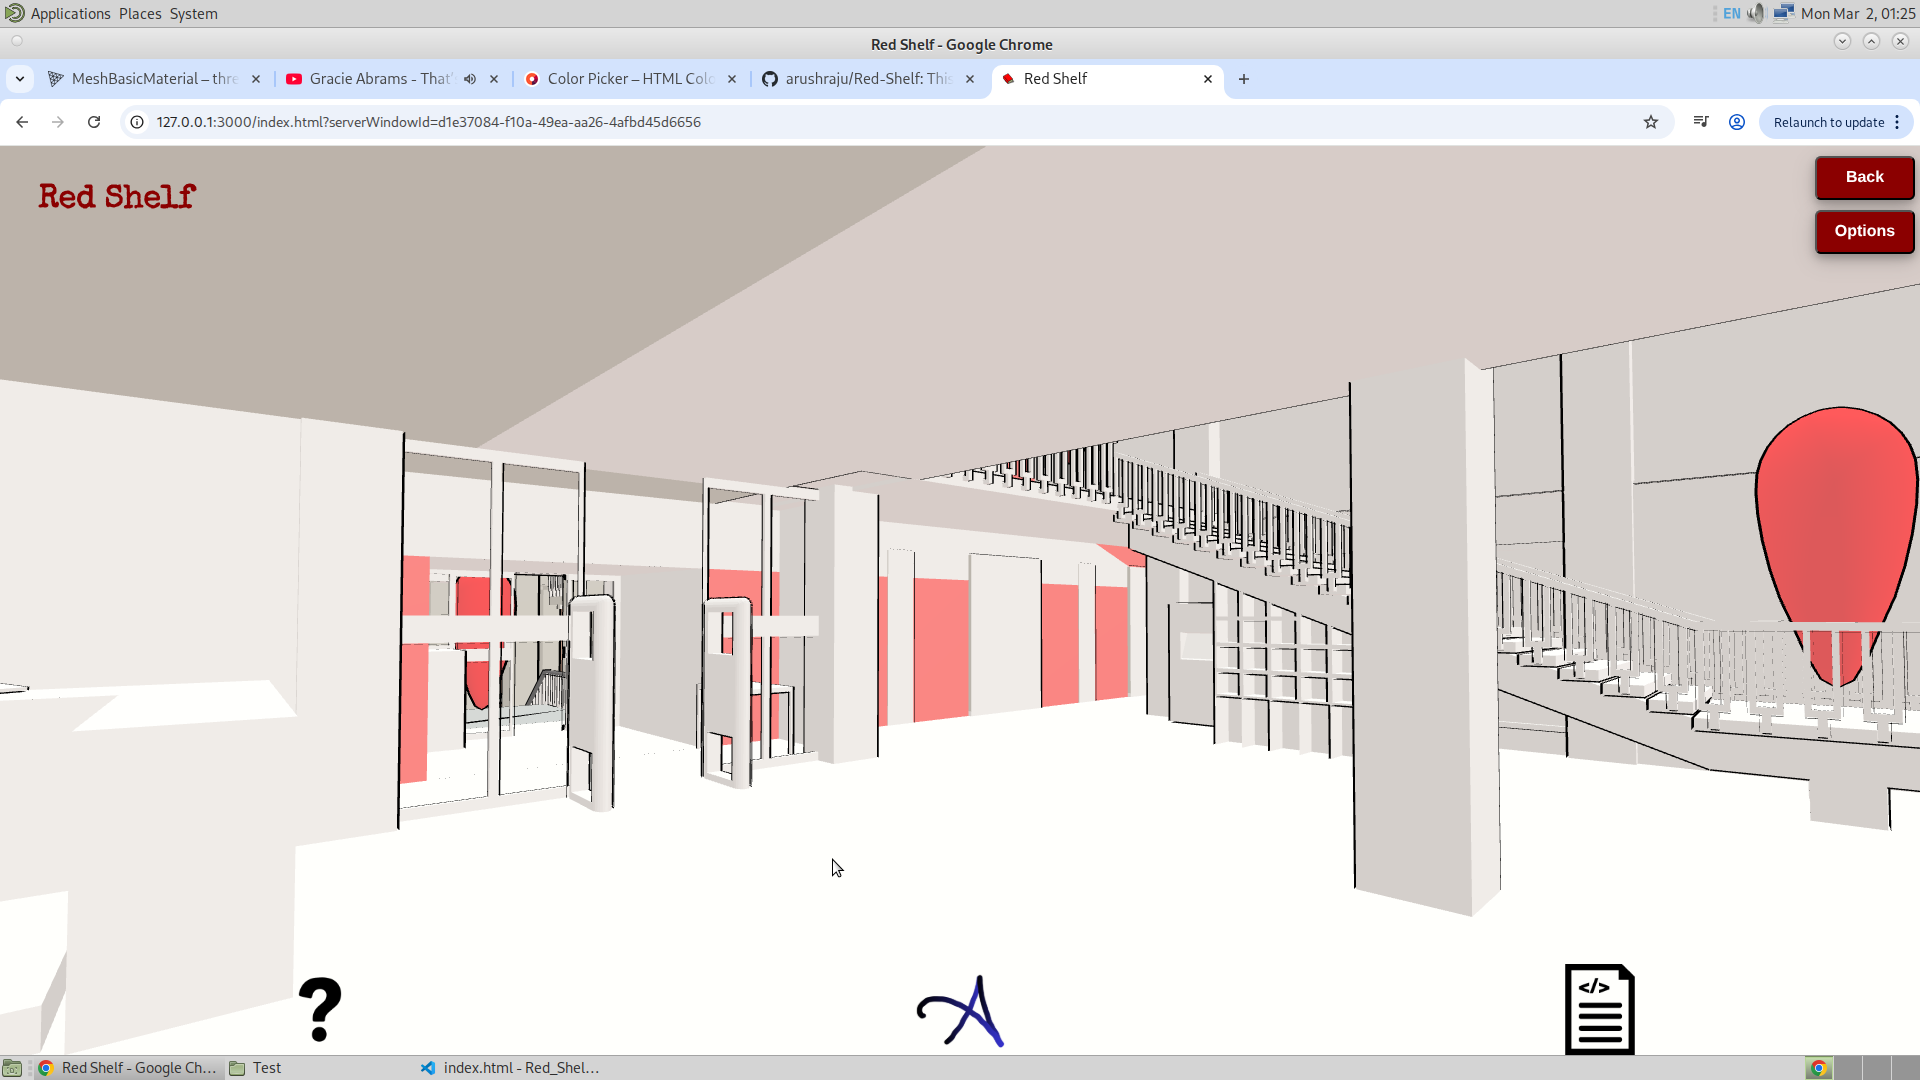This screenshot has height=1080, width=1920.
Task: Switch to the Color Picker tab
Action: (630, 79)
